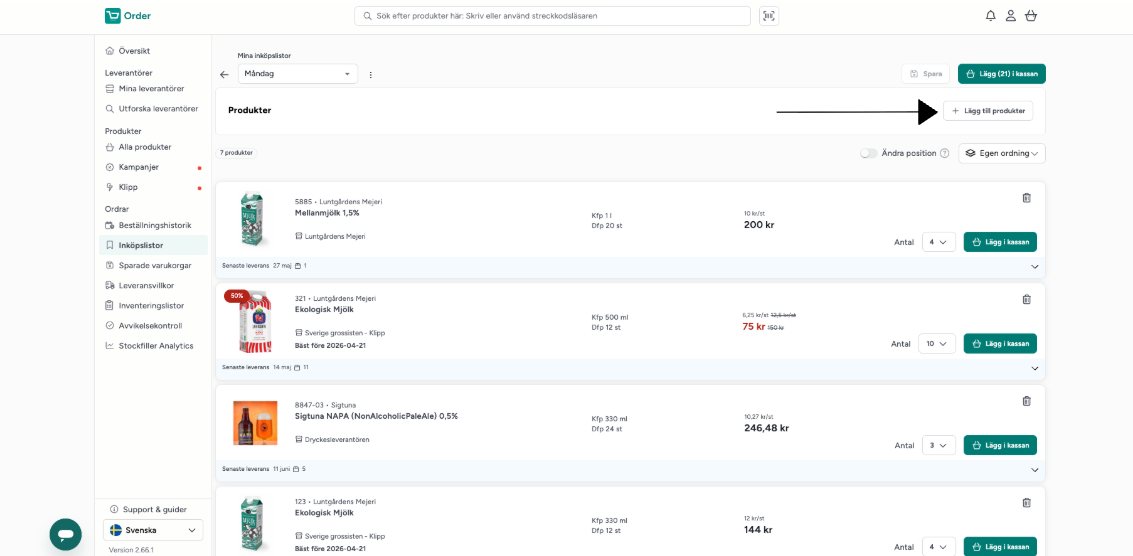Select the Svenska language selector
Viewport: 1133px width, 556px height.
tap(153, 530)
